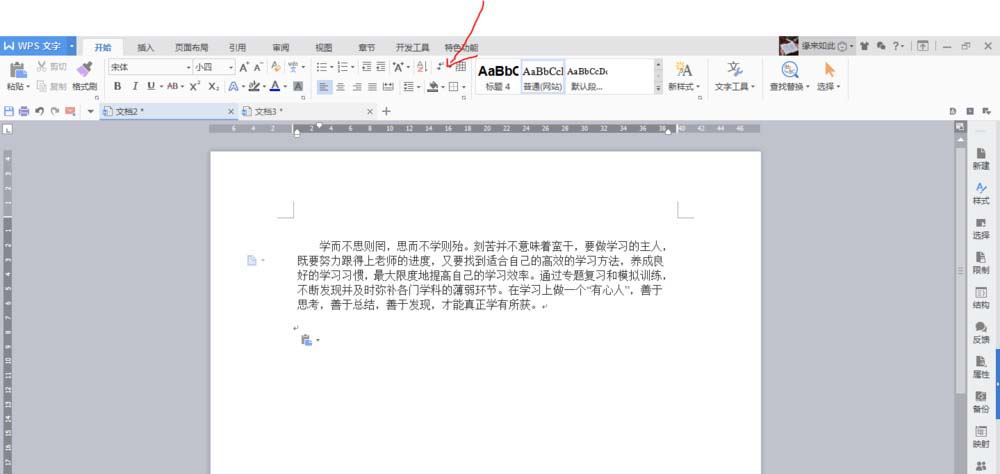The image size is (1000, 474).
Task: Click the superscript X² icon
Action: (195, 86)
